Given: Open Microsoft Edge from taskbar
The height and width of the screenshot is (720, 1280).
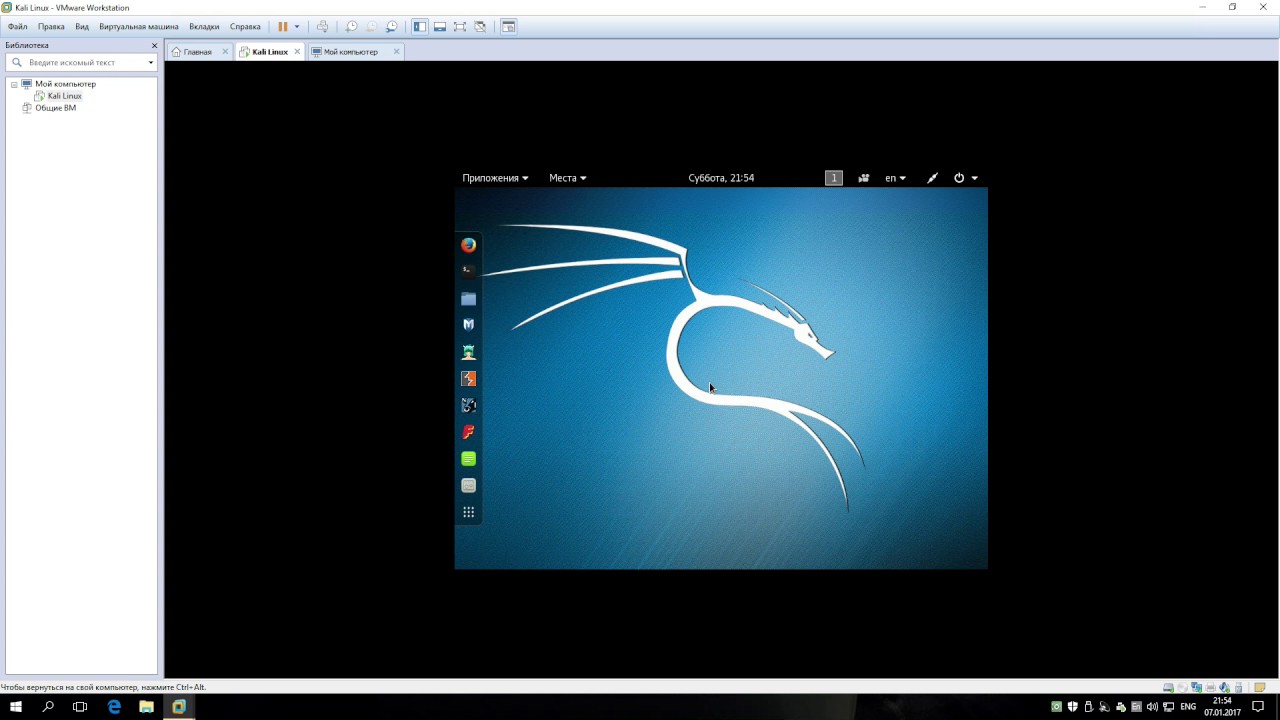Looking at the screenshot, I should (114, 707).
